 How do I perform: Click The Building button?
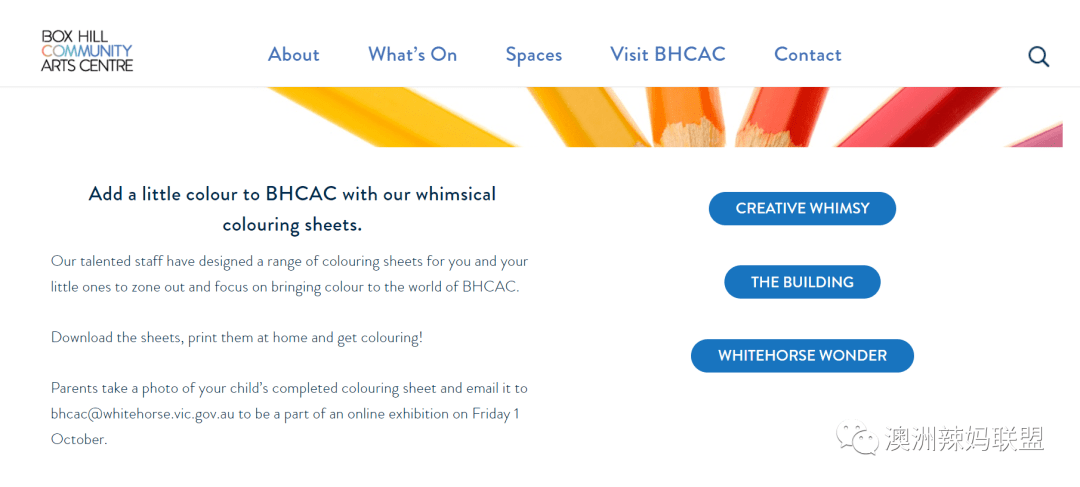[802, 282]
